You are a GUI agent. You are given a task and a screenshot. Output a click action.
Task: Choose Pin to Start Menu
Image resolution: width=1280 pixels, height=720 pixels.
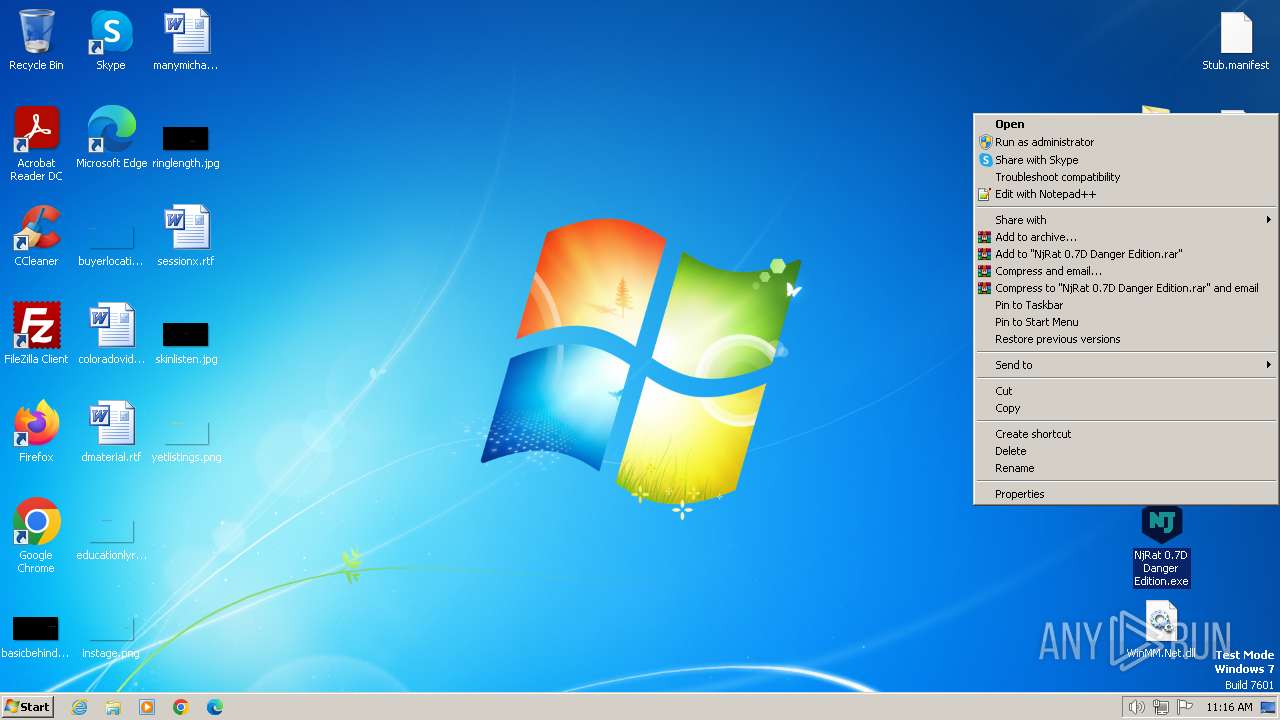[x=1126, y=322]
